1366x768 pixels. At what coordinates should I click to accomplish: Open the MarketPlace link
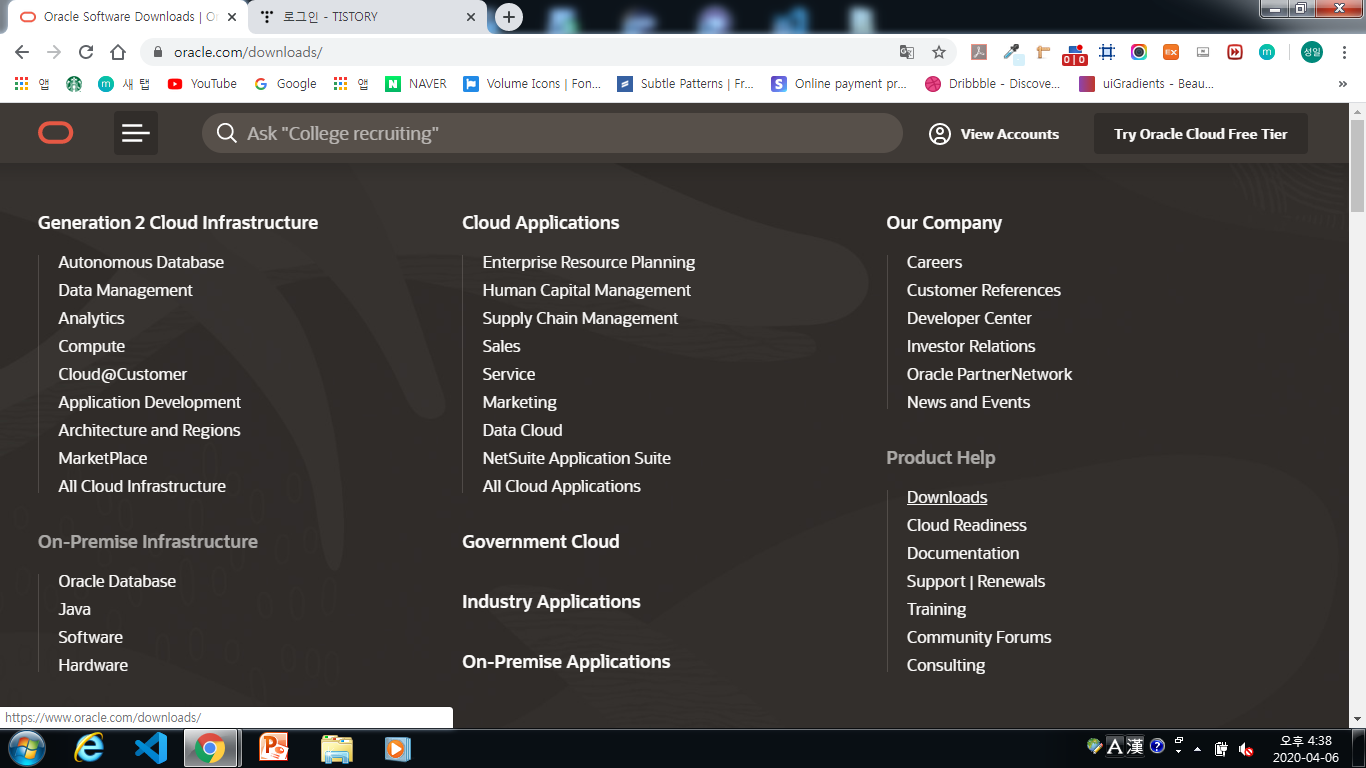(103, 458)
